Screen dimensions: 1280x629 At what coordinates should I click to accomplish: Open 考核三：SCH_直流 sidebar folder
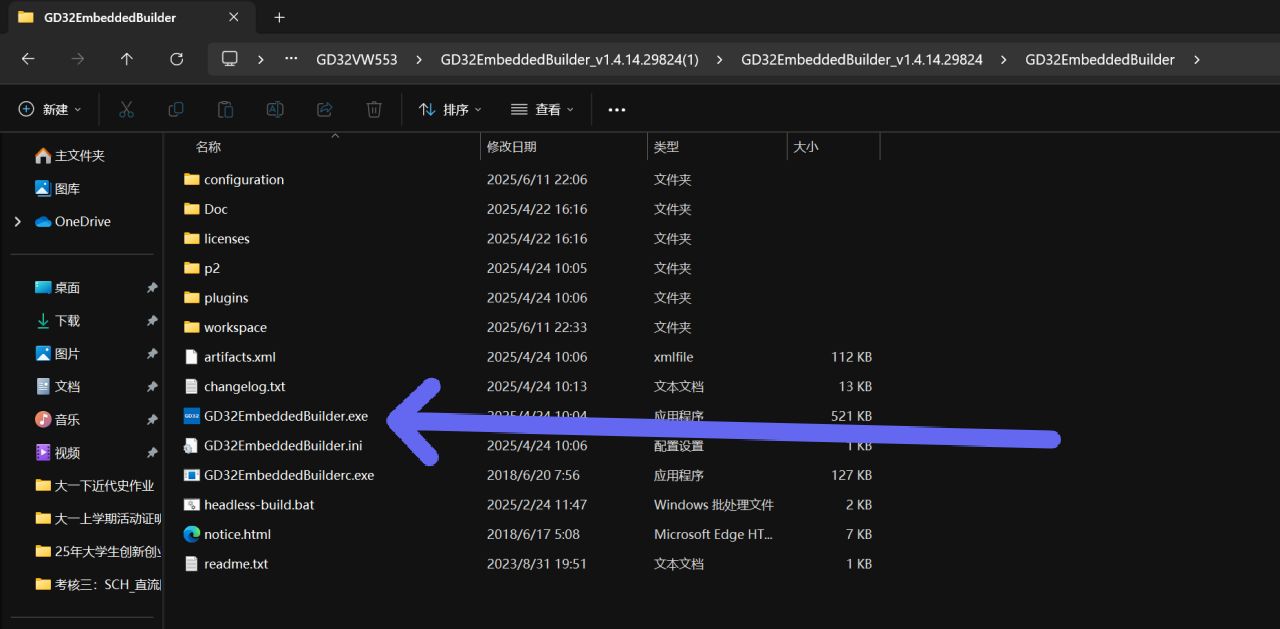[x=97, y=584]
